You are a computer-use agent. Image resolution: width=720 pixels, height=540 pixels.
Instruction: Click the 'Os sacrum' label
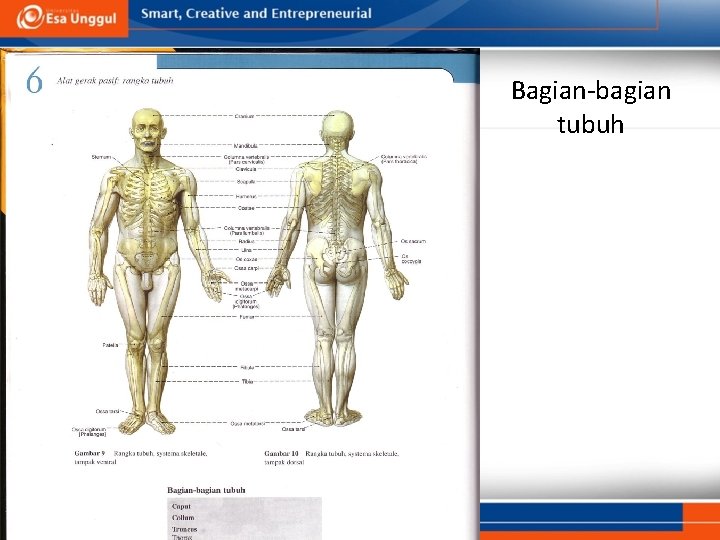pyautogui.click(x=413, y=241)
